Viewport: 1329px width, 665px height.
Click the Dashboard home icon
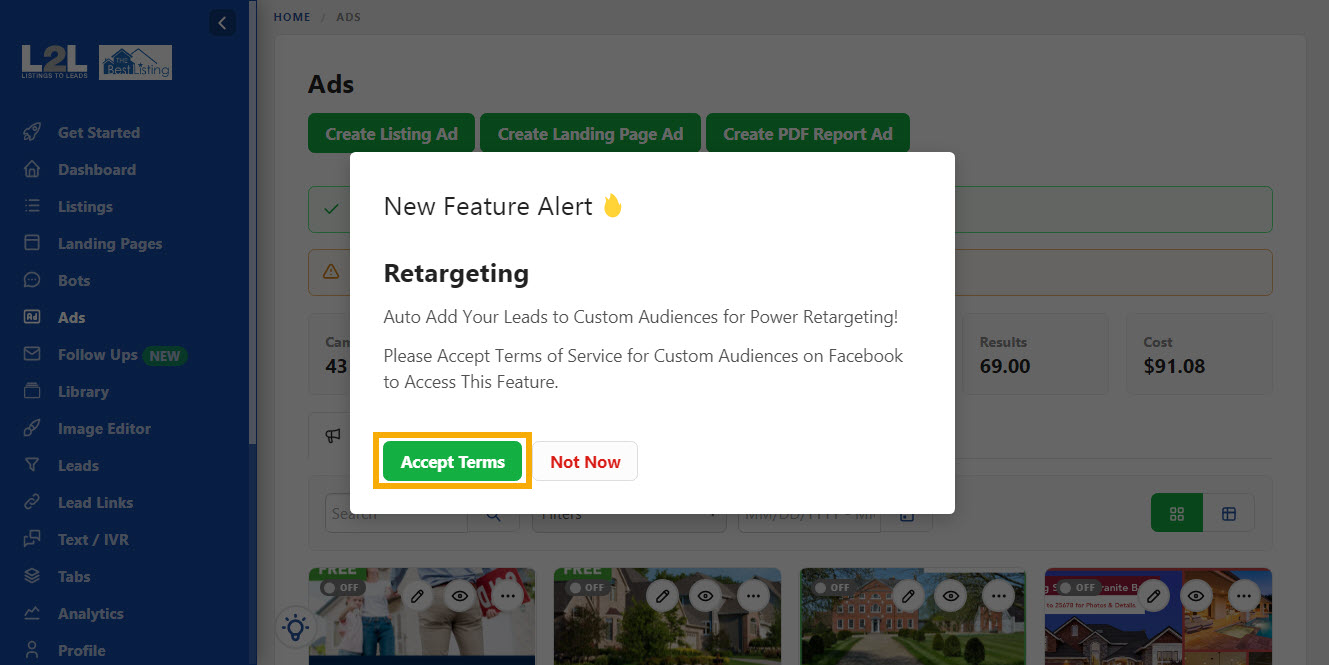(x=32, y=170)
